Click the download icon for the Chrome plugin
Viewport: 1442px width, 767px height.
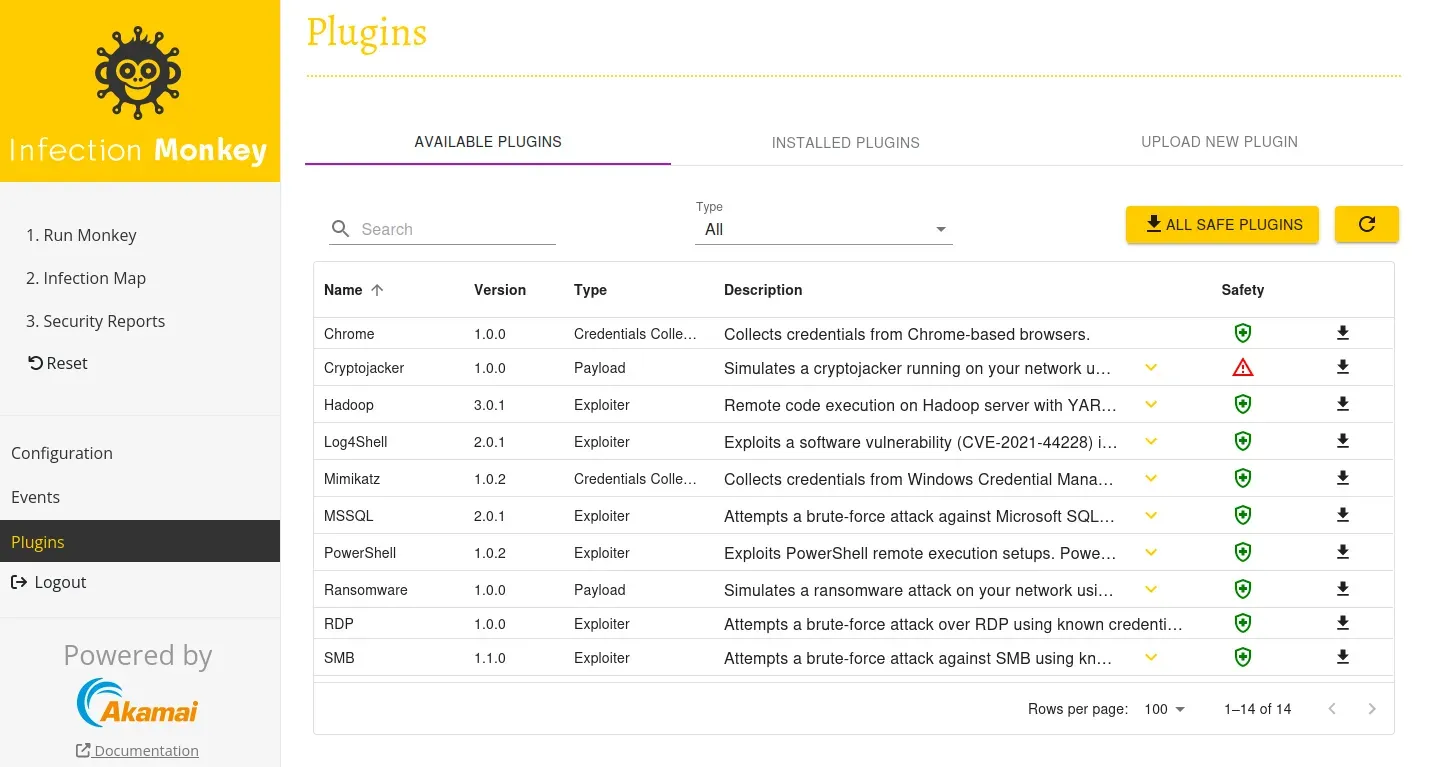(x=1343, y=331)
